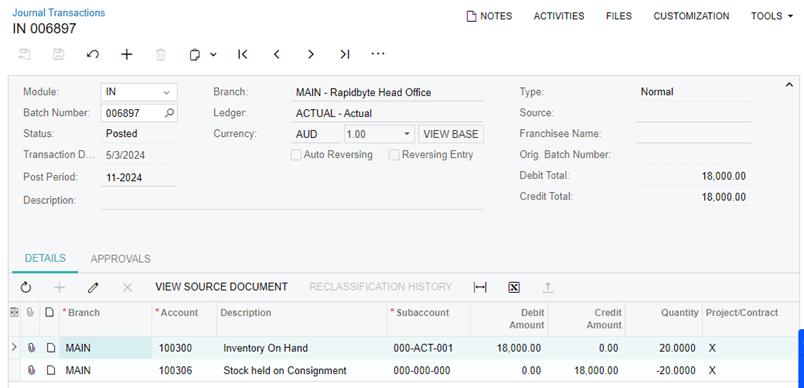Click View Source Document button
The width and height of the screenshot is (804, 388).
pyautogui.click(x=222, y=287)
